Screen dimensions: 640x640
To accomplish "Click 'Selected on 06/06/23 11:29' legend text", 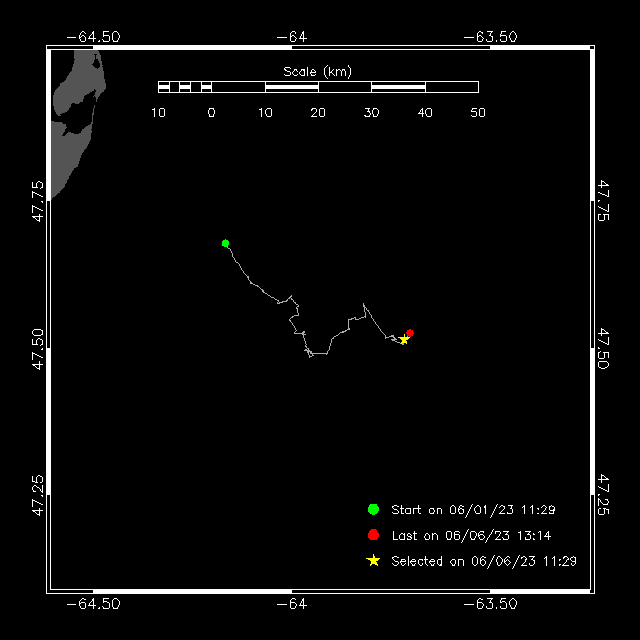I will point(484,561).
